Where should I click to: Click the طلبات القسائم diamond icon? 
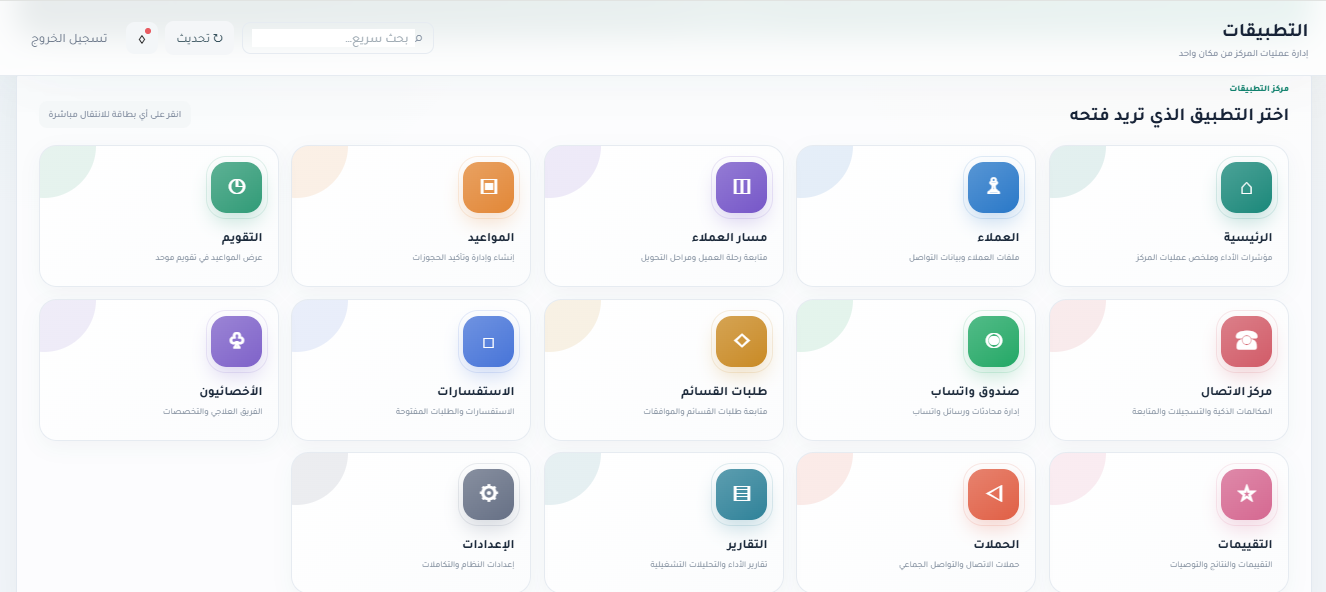tap(741, 341)
